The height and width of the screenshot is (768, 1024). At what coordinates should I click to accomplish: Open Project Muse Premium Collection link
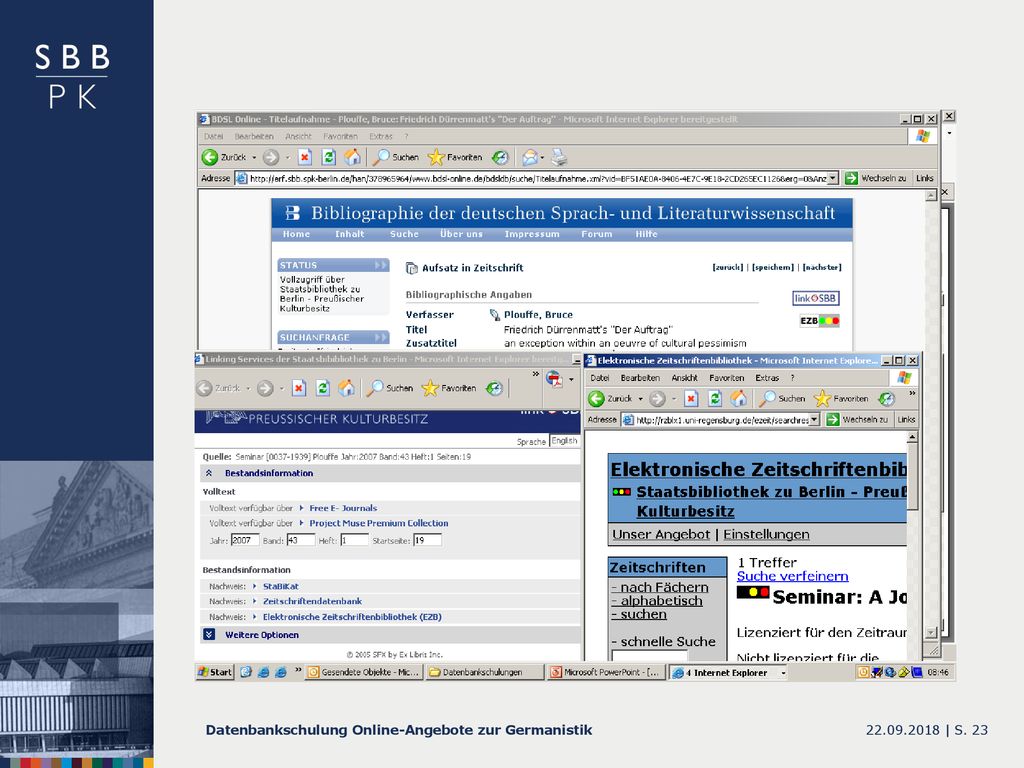pos(379,523)
